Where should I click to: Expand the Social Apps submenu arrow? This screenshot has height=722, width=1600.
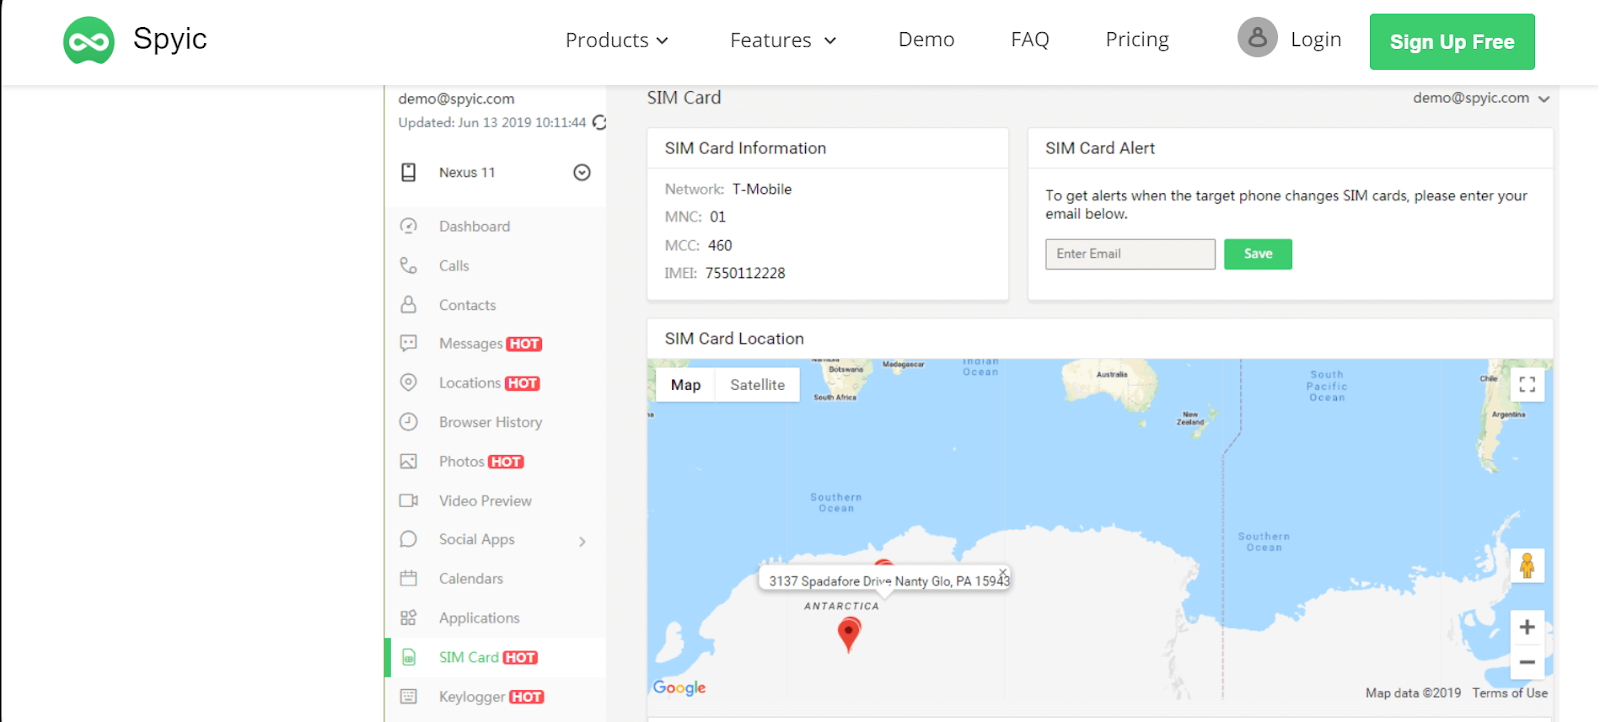[x=582, y=541]
